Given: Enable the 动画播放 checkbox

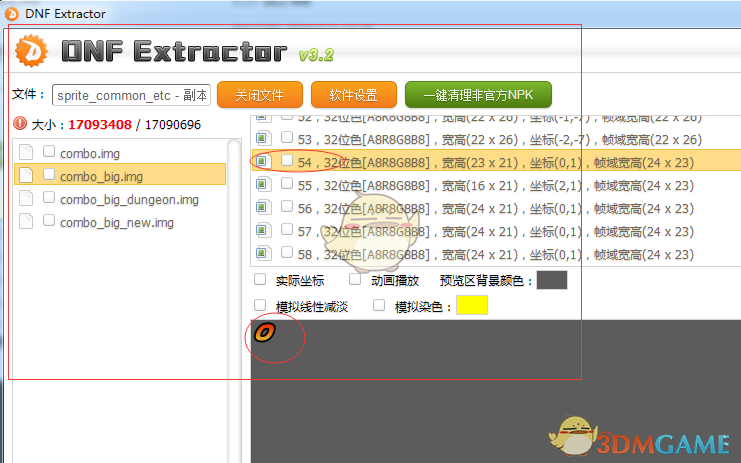Looking at the screenshot, I should point(355,279).
